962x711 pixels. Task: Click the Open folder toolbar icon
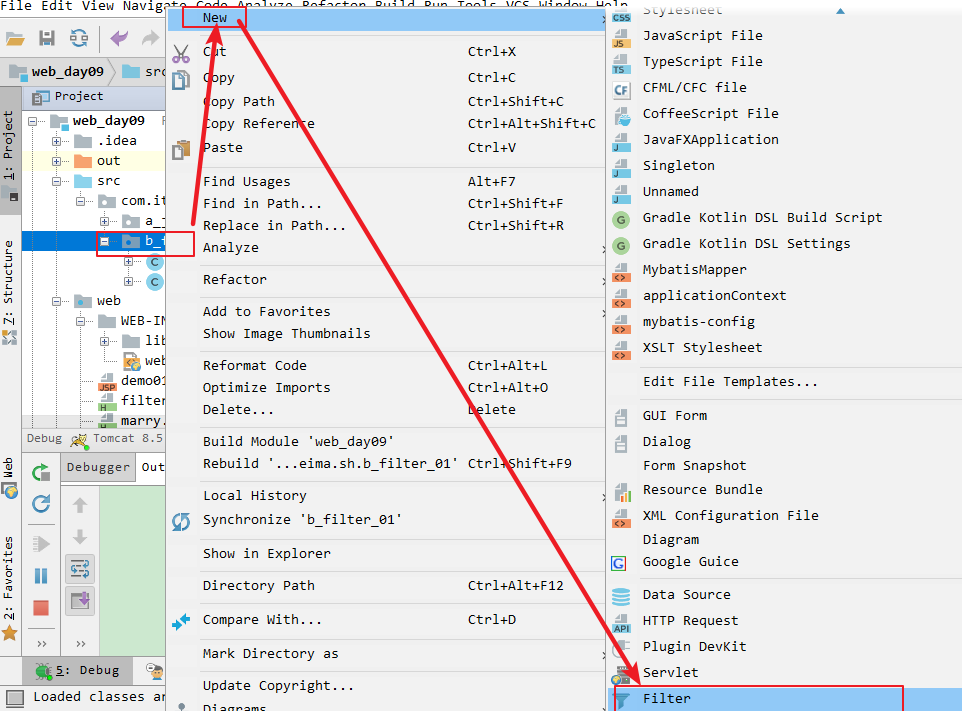coord(15,39)
